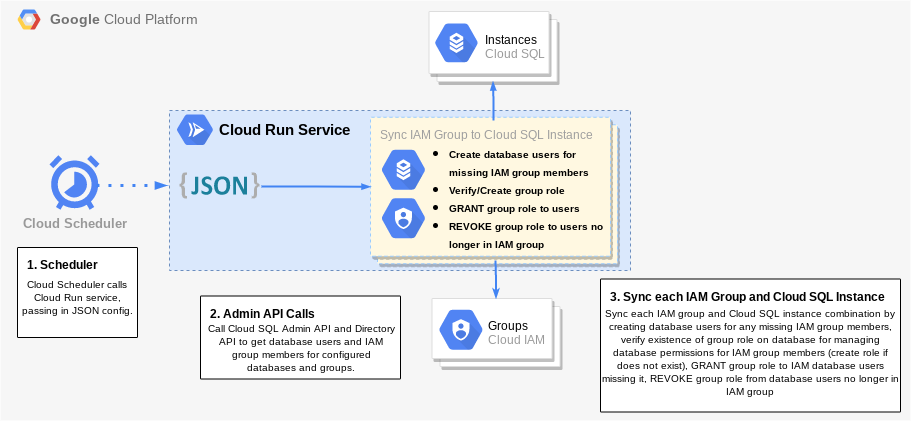911x421 pixels.
Task: Select bullet "GRANT group role to users"
Action: 514,208
